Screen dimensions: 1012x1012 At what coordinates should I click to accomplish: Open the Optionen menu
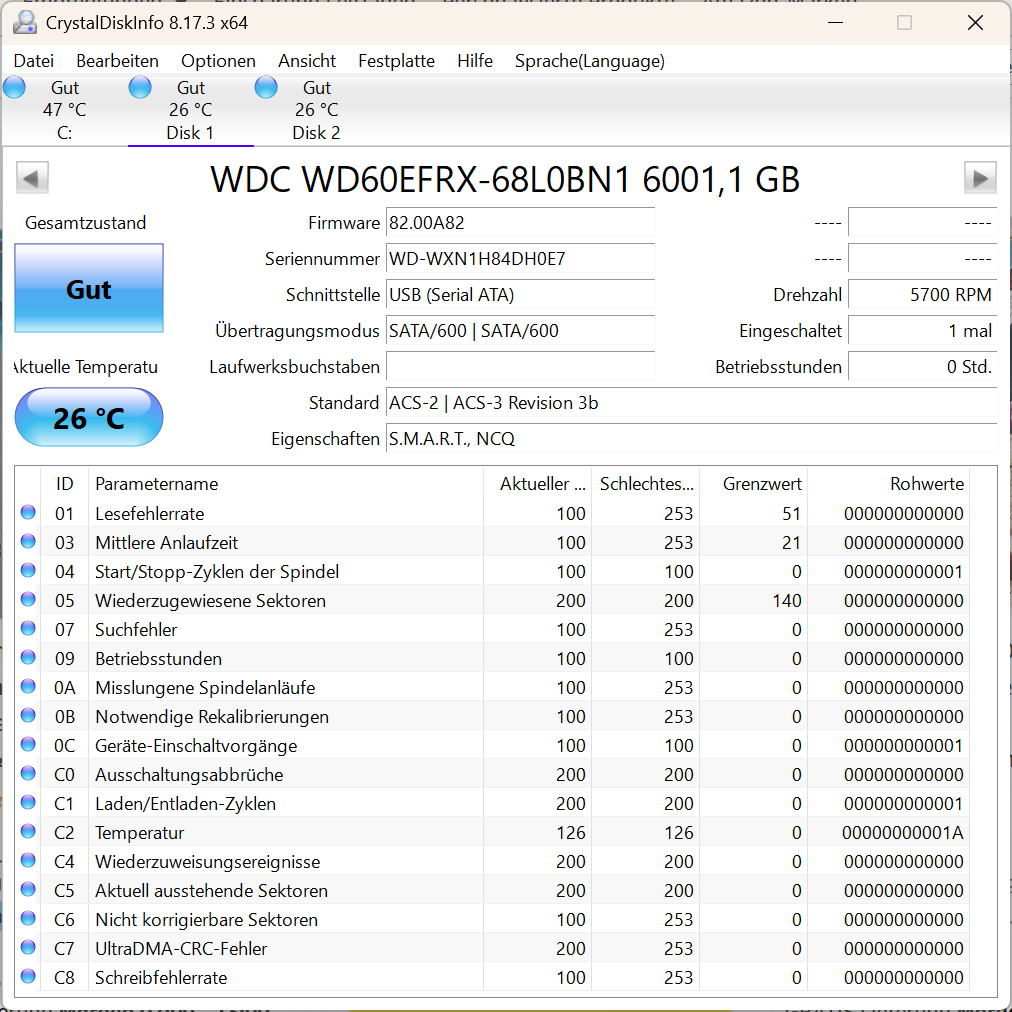218,61
